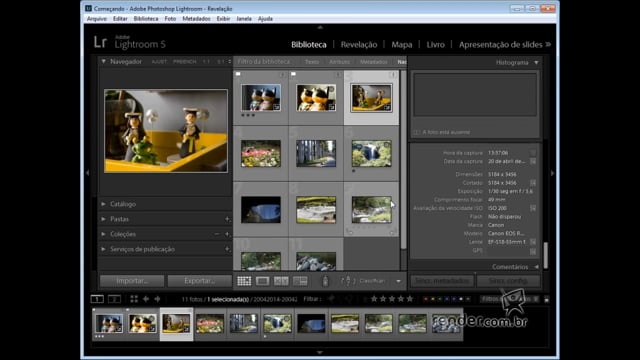Click filmstrip grid view shortcut icon
The height and width of the screenshot is (360, 640).
coord(134,299)
